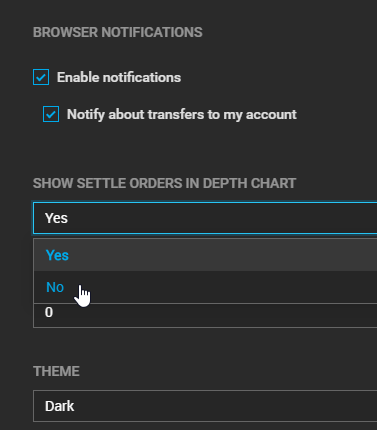Click the checkmark icon next to Notify about transfers
The width and height of the screenshot is (377, 430).
click(51, 114)
